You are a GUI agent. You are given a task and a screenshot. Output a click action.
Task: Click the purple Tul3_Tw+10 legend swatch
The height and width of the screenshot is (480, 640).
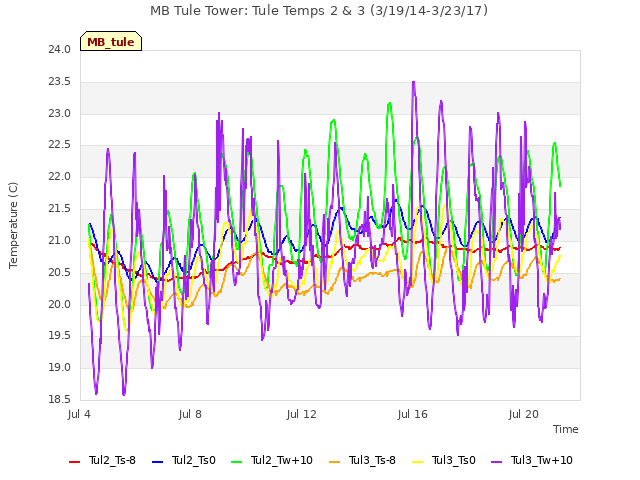(x=496, y=462)
